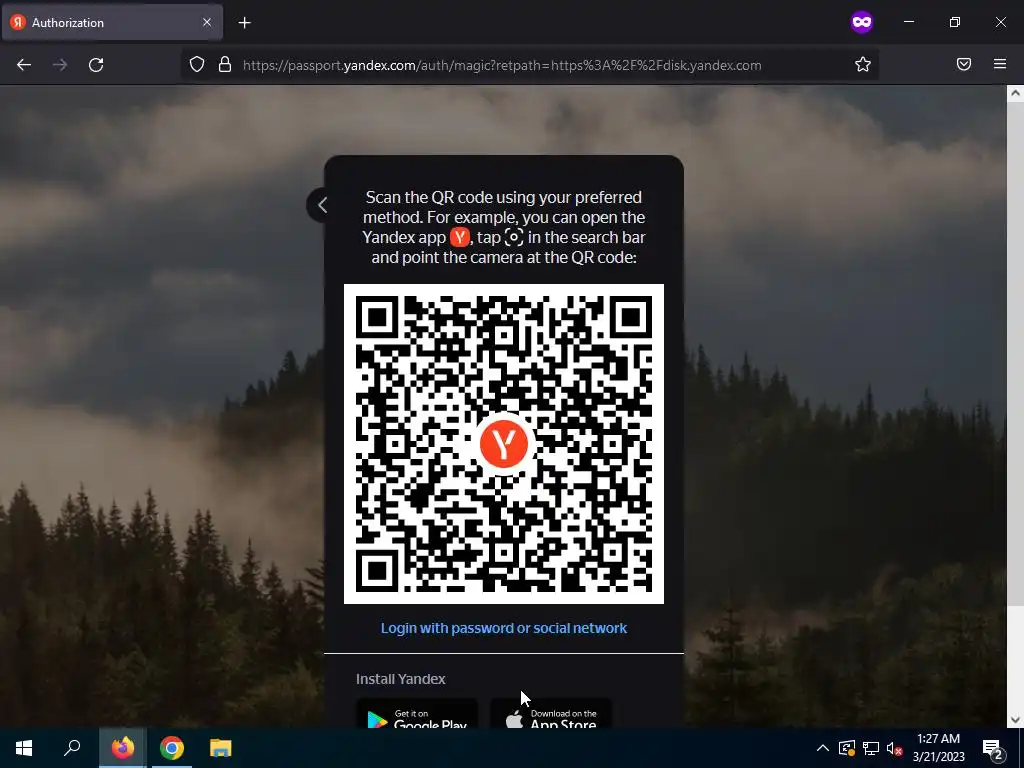Click the camera scan icon in instructions
Screen dimensions: 1024x768
coord(514,237)
